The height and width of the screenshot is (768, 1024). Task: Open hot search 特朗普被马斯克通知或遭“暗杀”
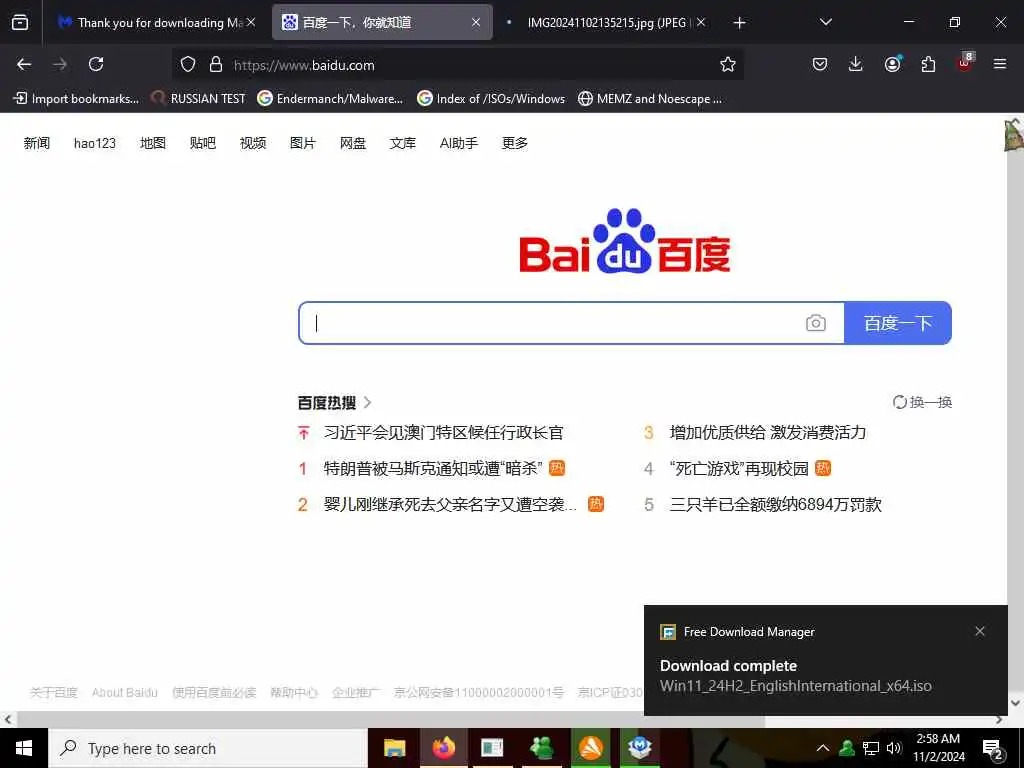[x=433, y=468]
